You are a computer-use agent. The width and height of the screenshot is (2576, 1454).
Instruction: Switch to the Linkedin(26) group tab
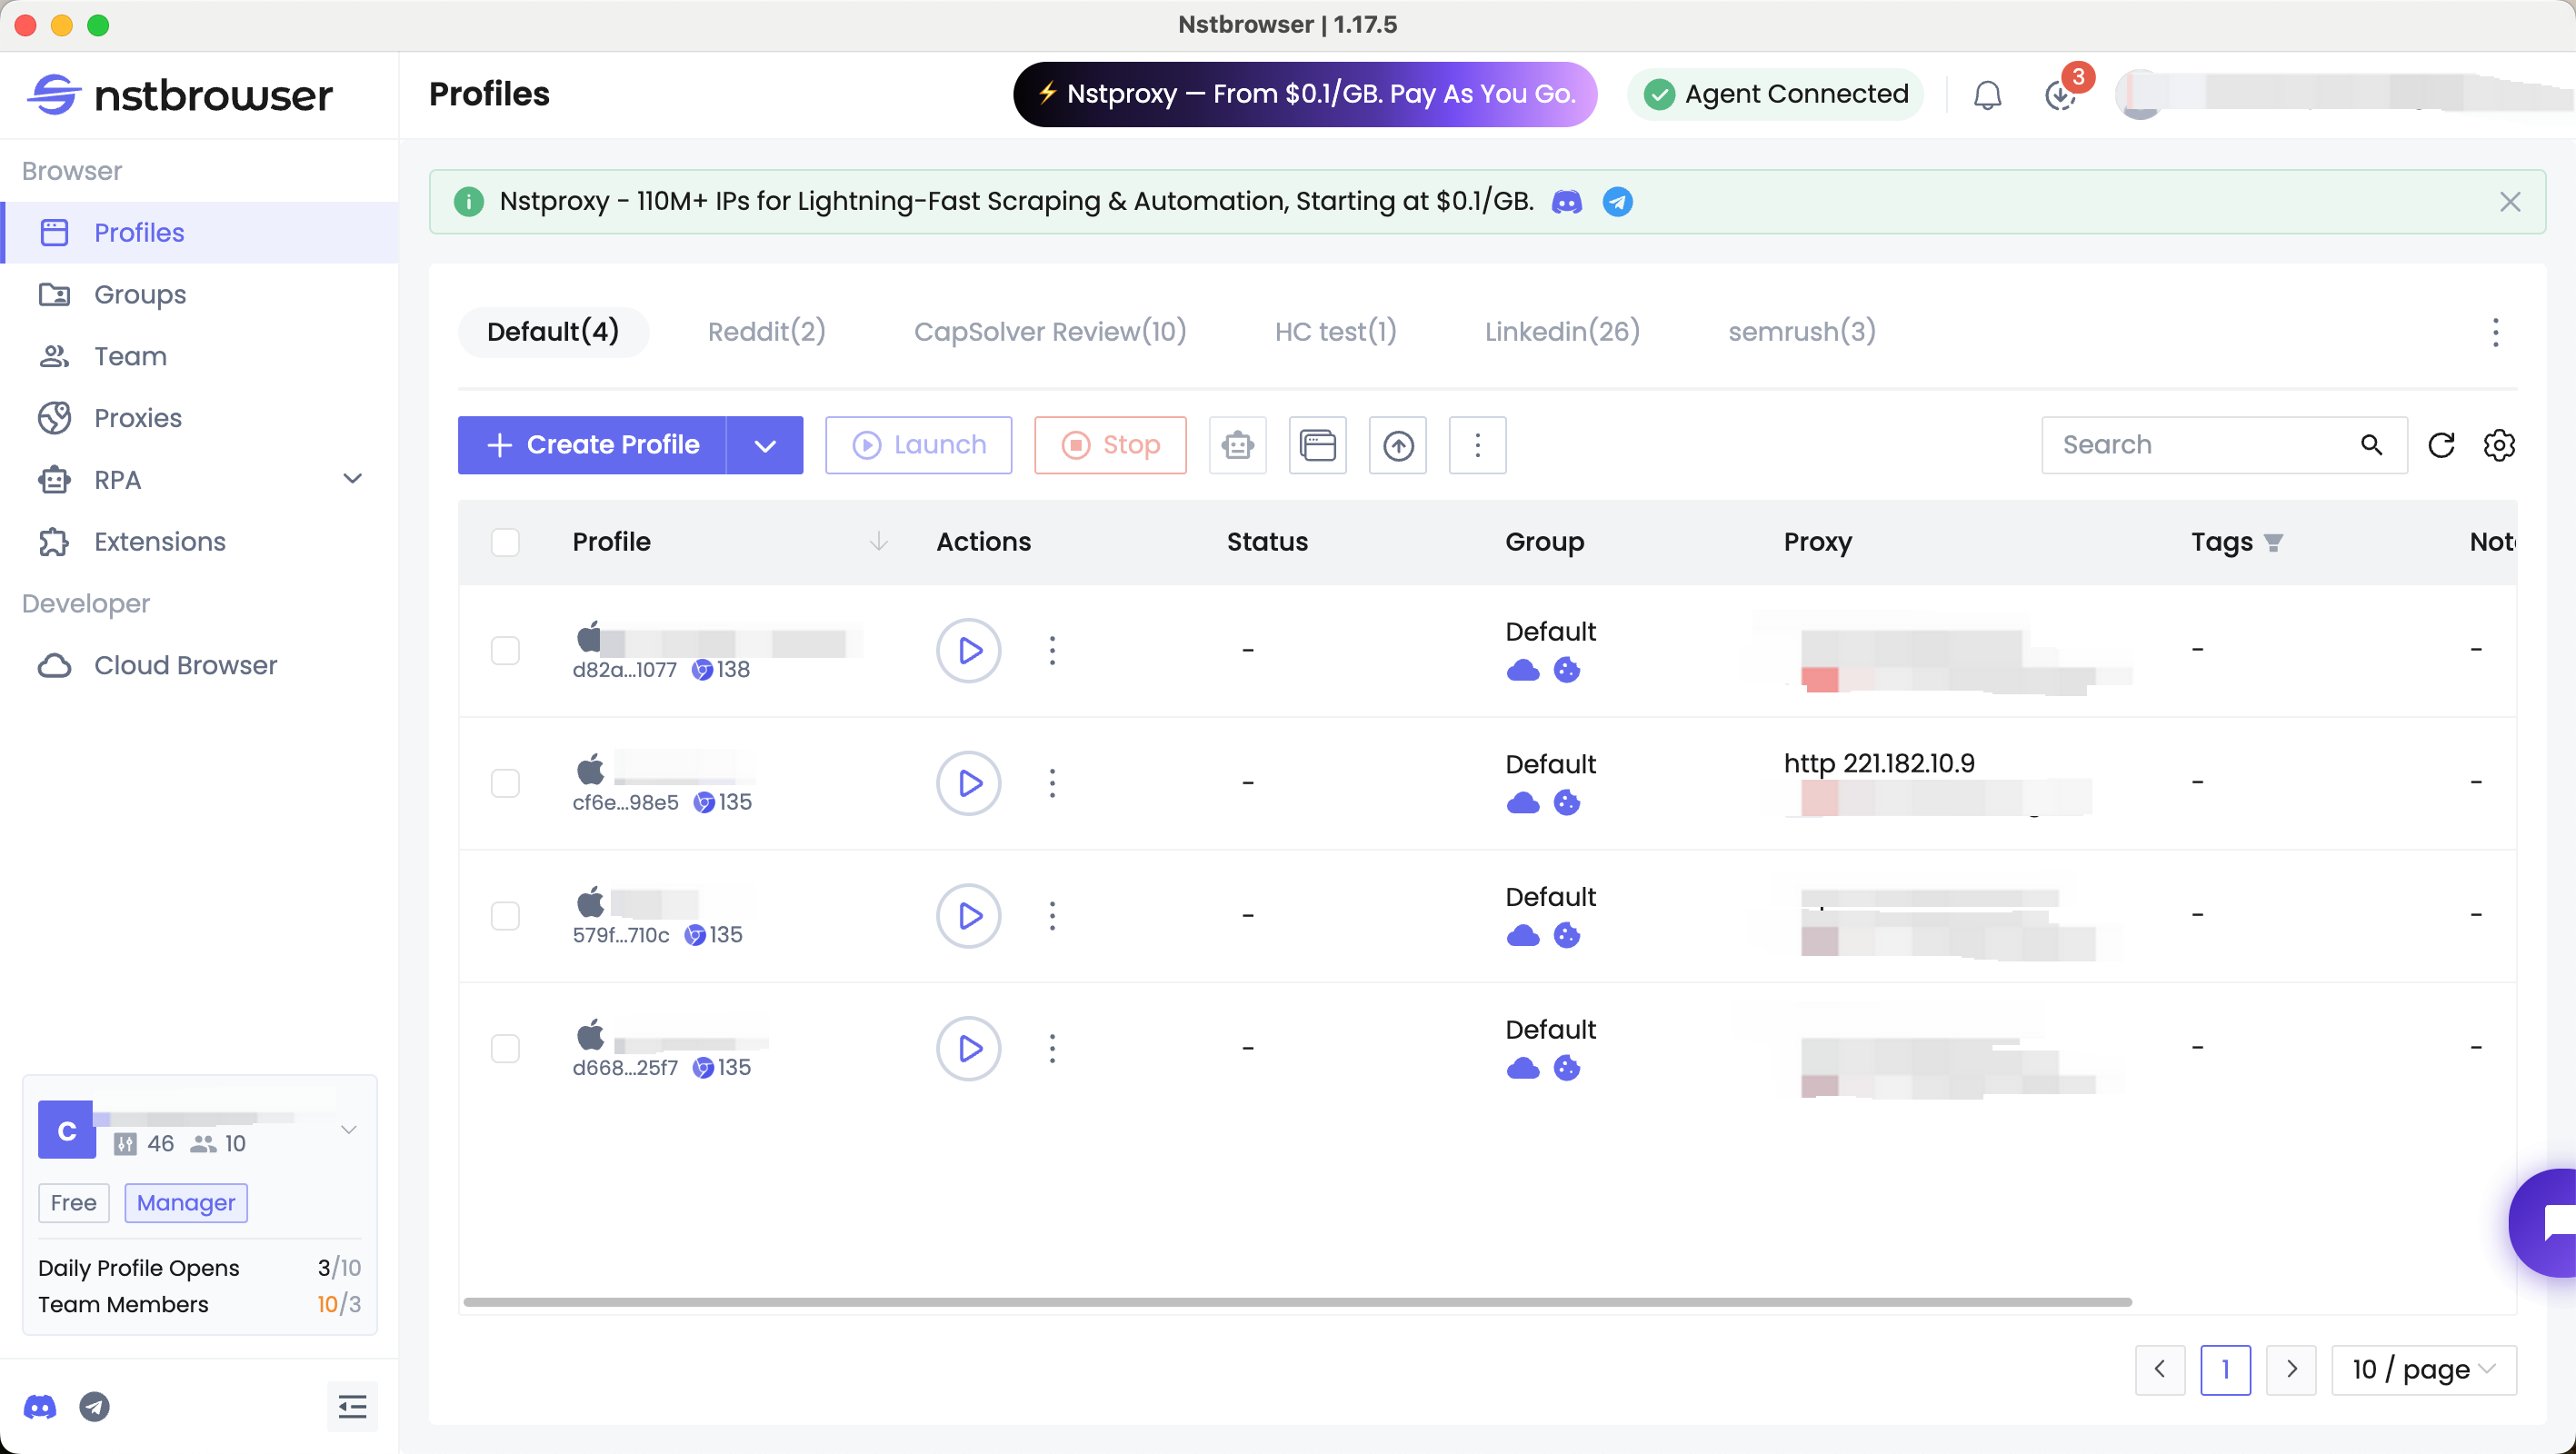pyautogui.click(x=1562, y=331)
